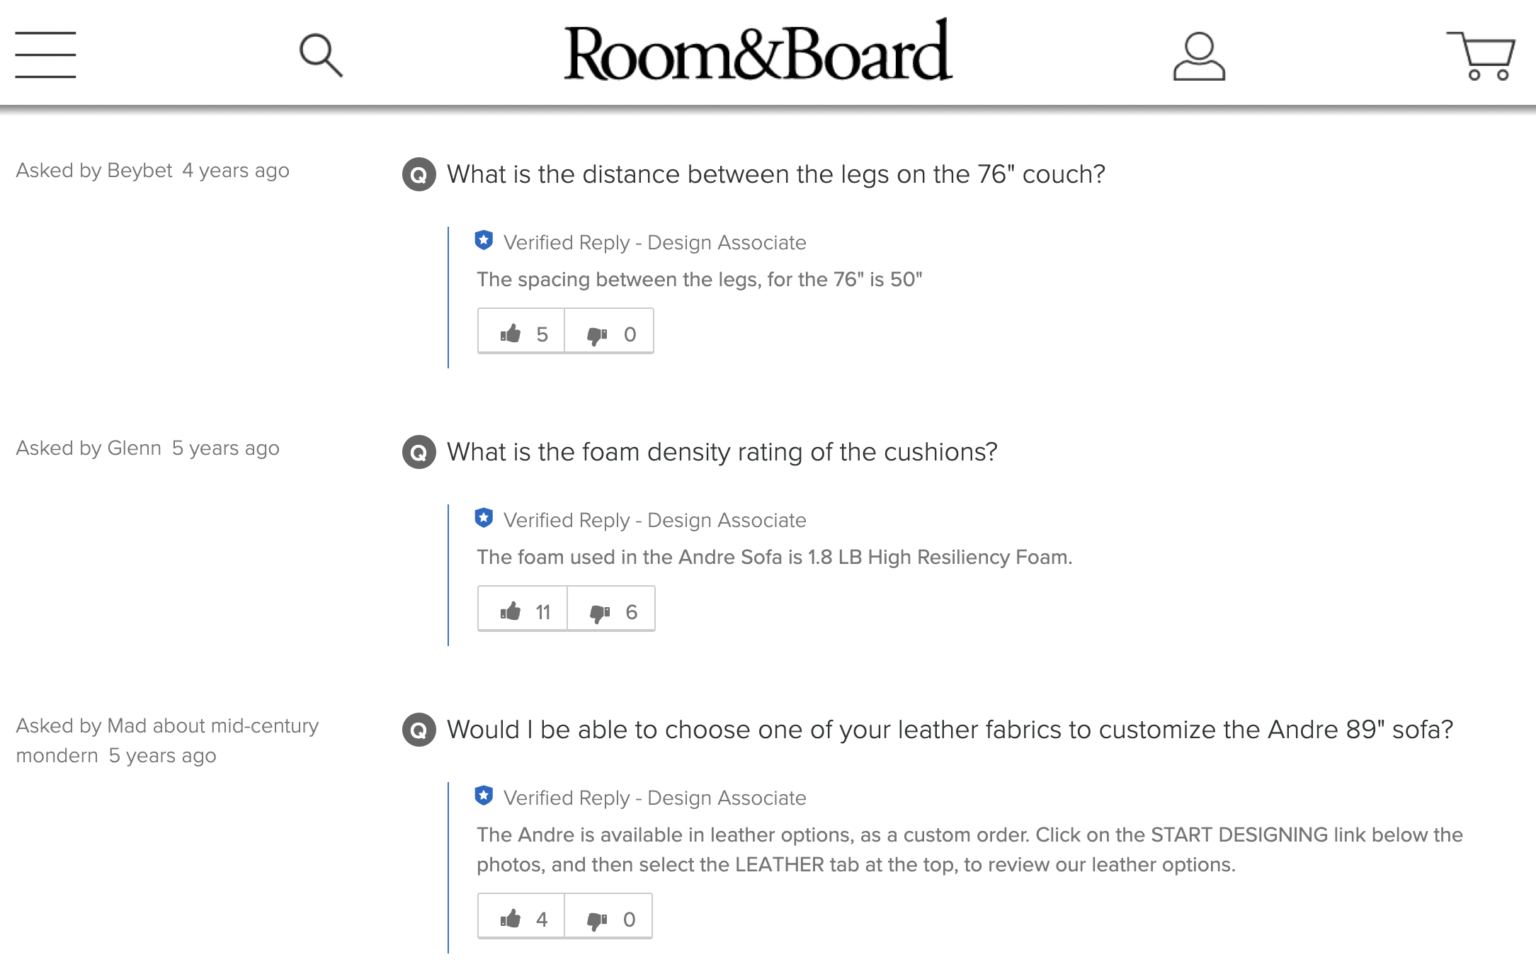Open the hamburger navigation menu
The height and width of the screenshot is (967, 1536).
(45, 55)
